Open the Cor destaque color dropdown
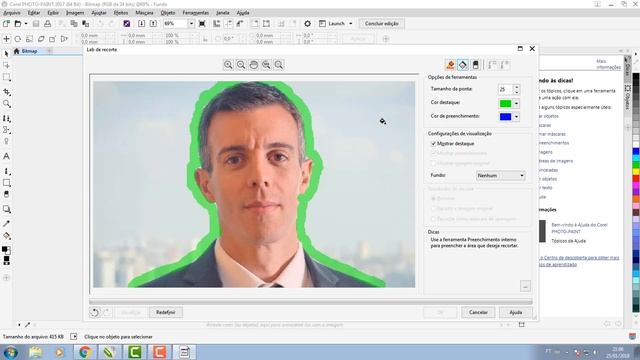The image size is (640, 360). coord(516,104)
